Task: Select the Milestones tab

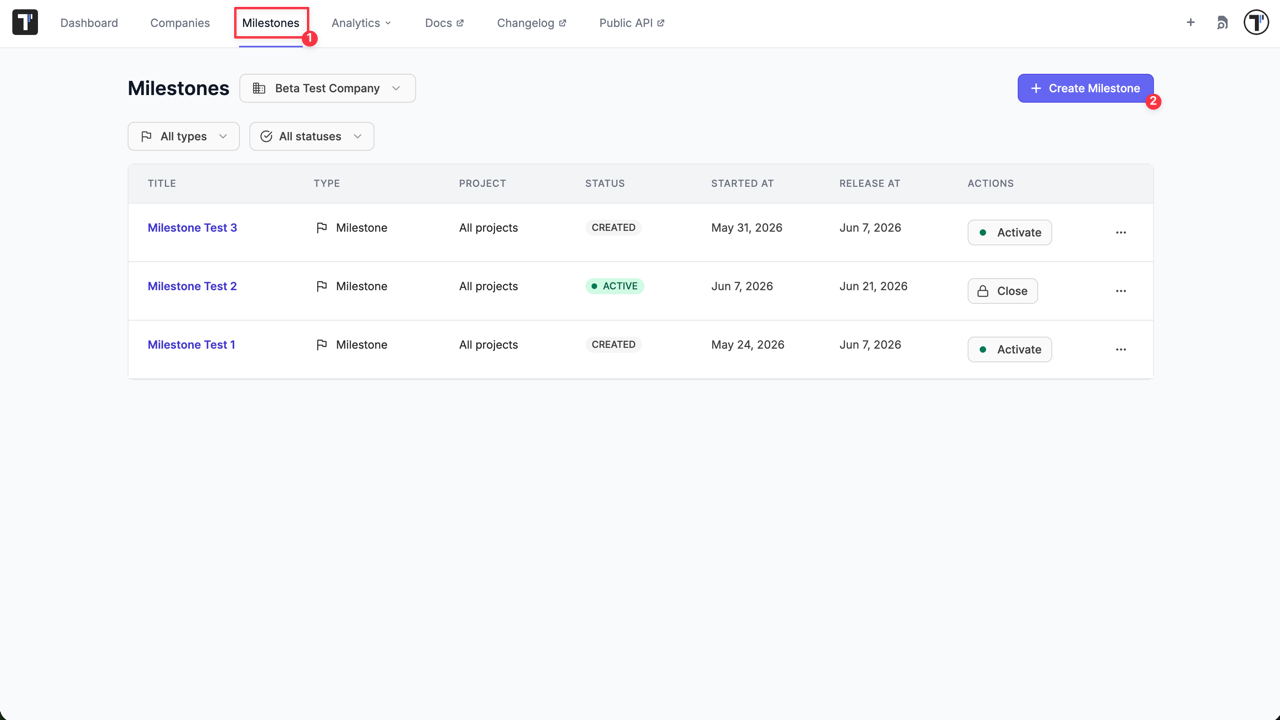Action: point(271,23)
